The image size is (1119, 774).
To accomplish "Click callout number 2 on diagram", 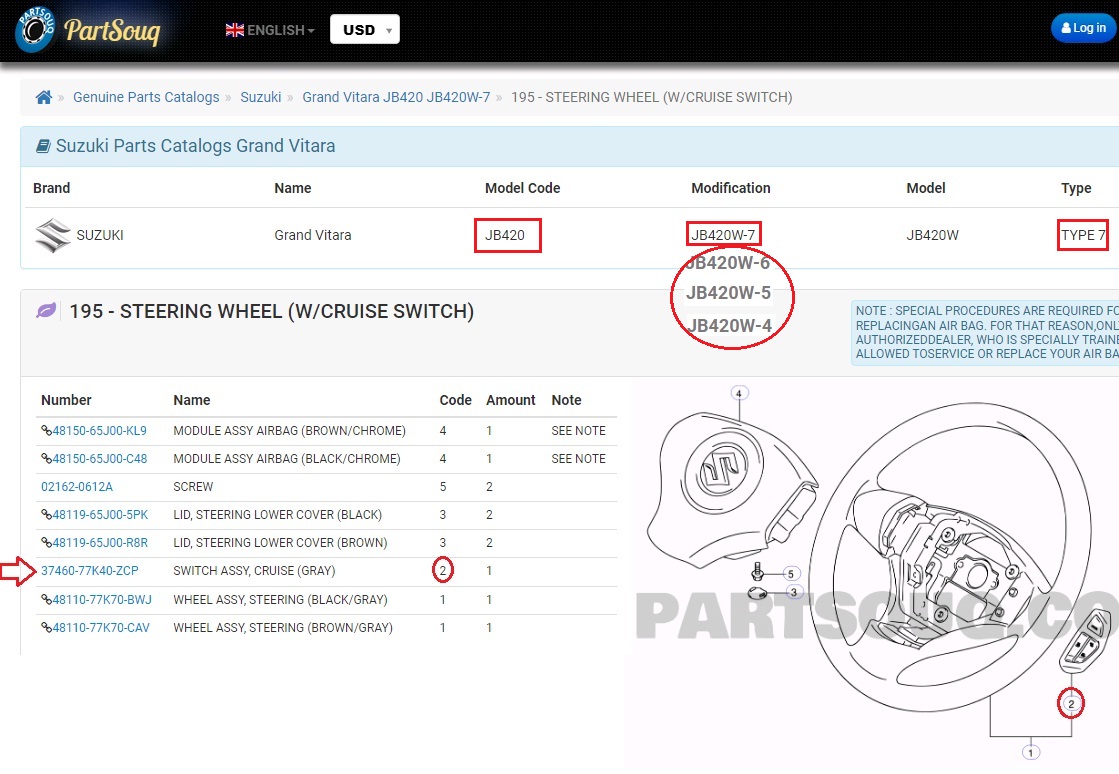I will point(1070,704).
